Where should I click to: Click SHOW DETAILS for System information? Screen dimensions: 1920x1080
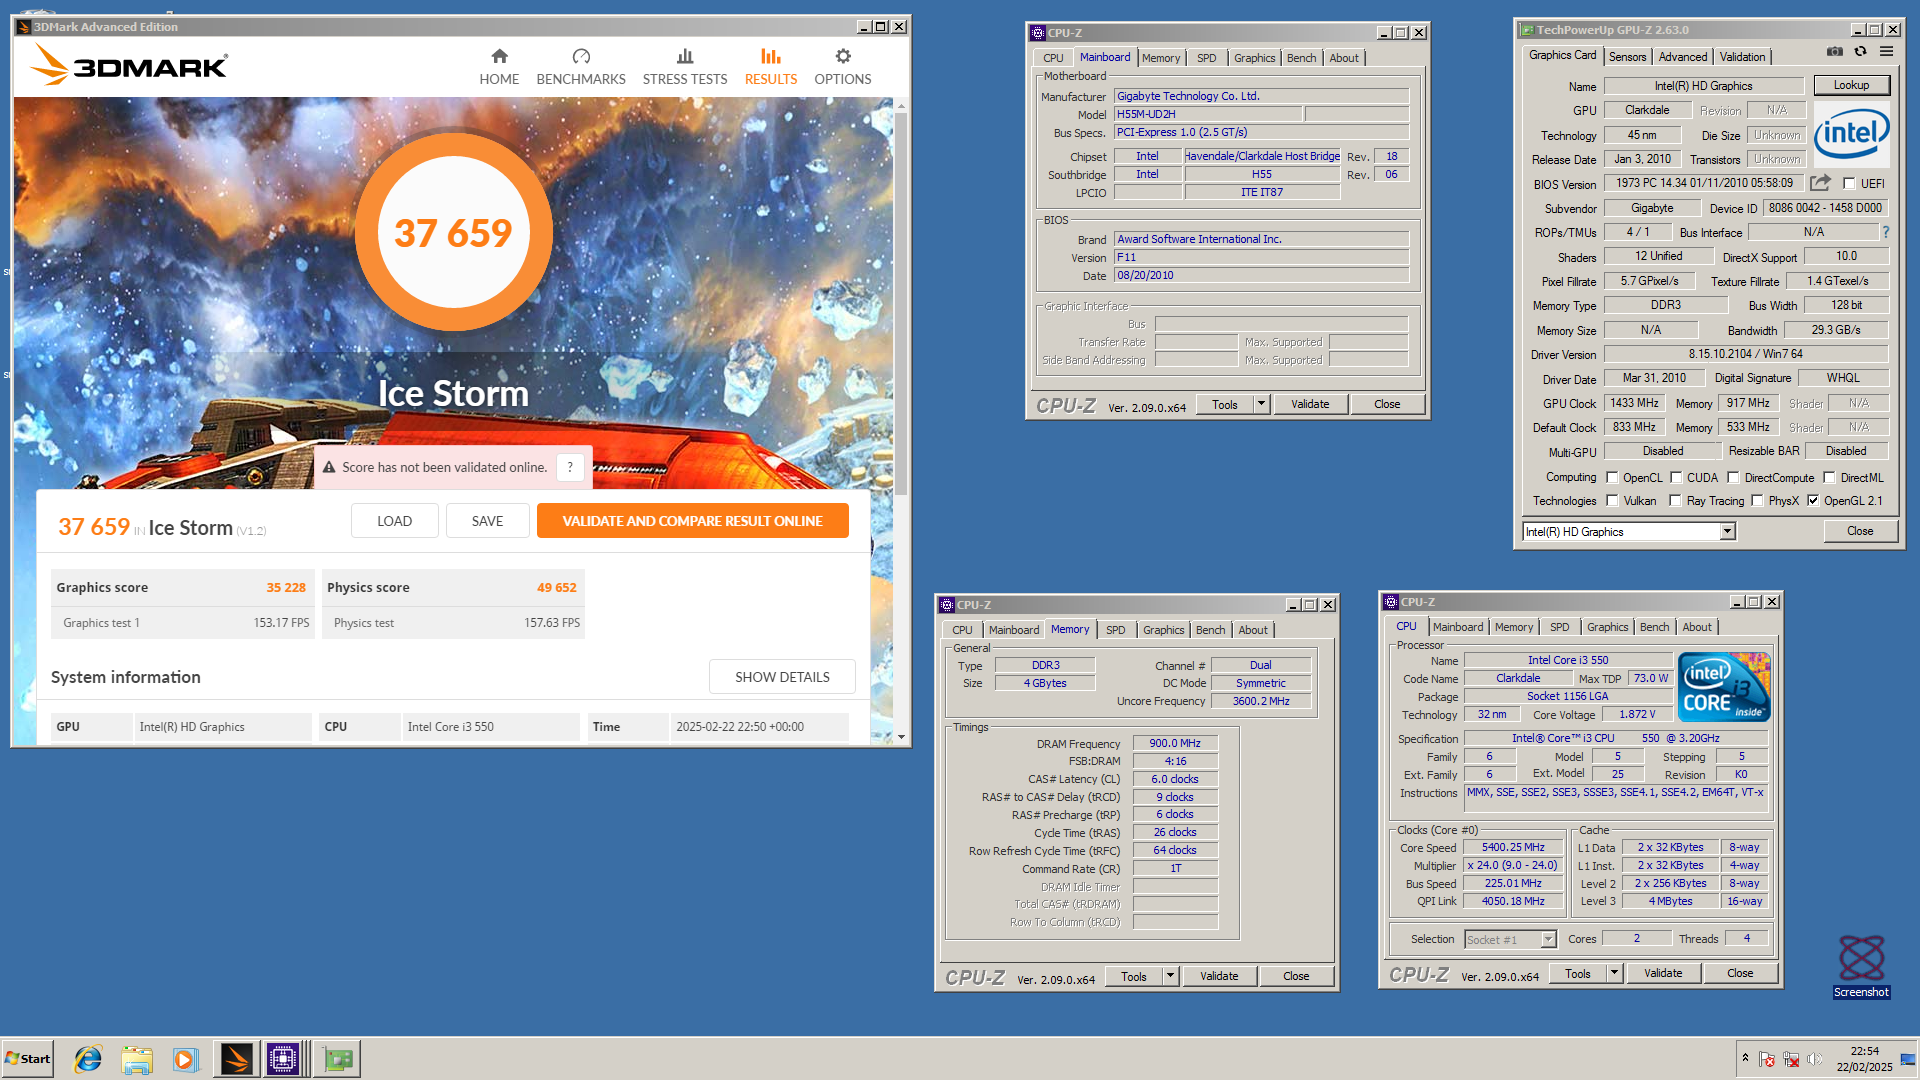pos(782,677)
